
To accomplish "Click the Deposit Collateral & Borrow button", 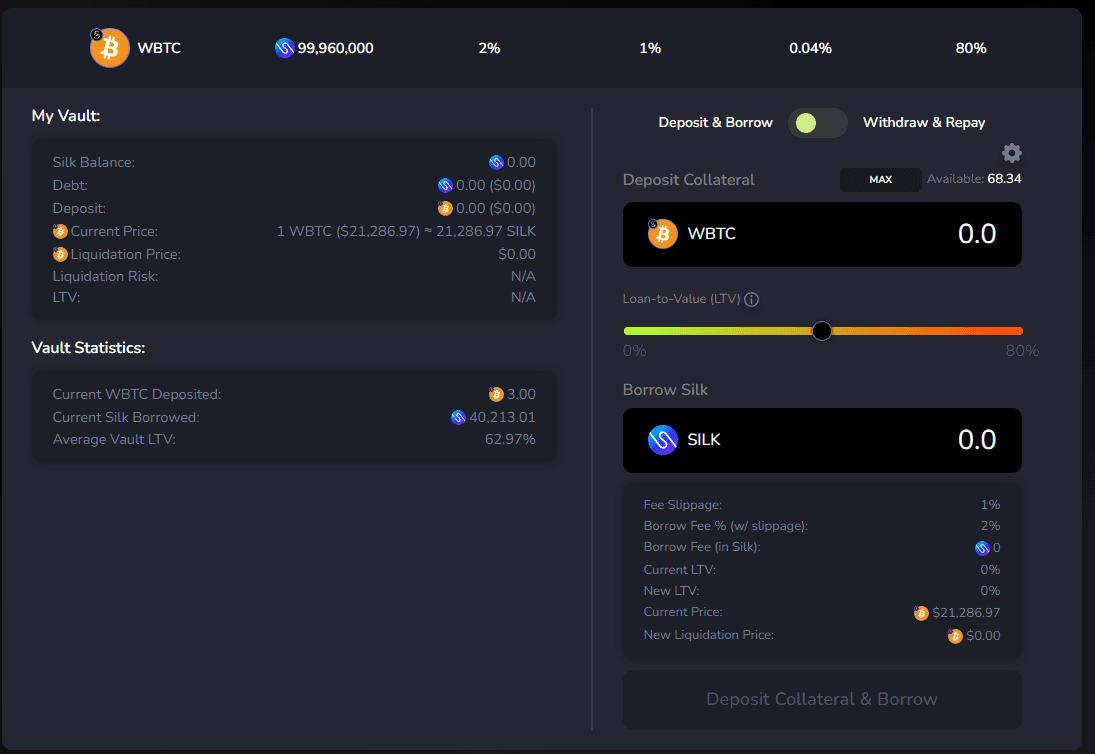I will [822, 700].
